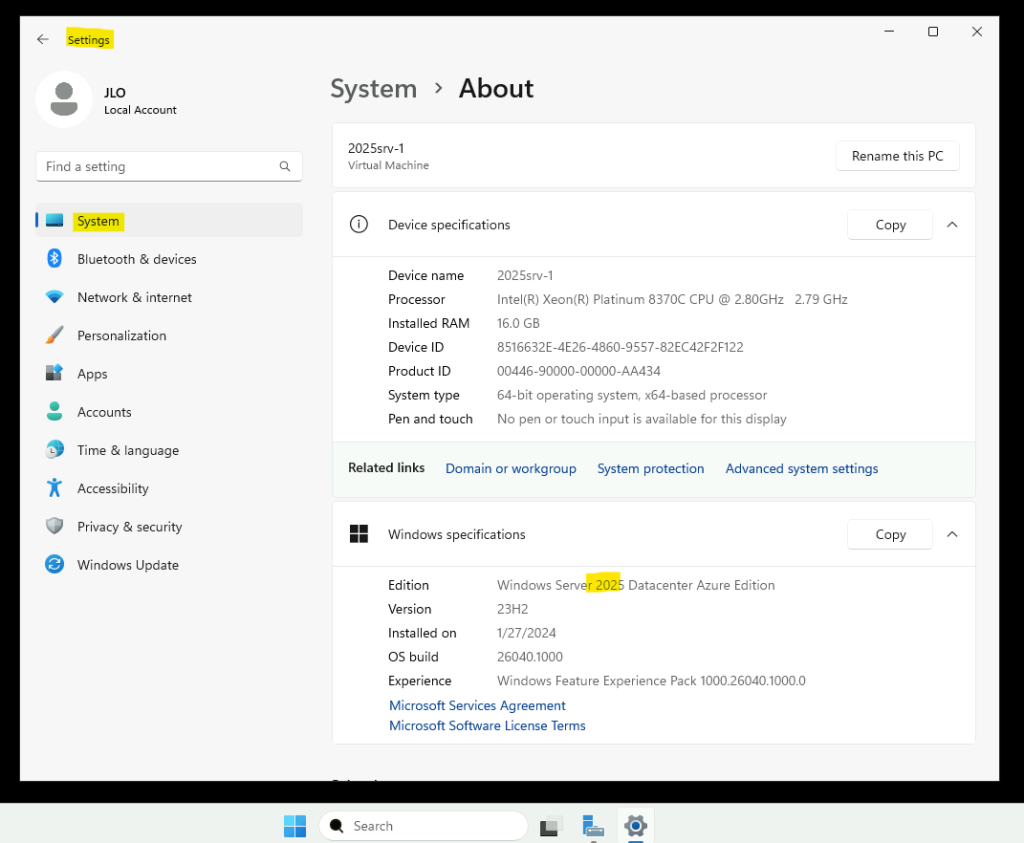The height and width of the screenshot is (843, 1024).
Task: Click the Edition value Windows Server 2025 Datacenter
Action: click(x=635, y=585)
